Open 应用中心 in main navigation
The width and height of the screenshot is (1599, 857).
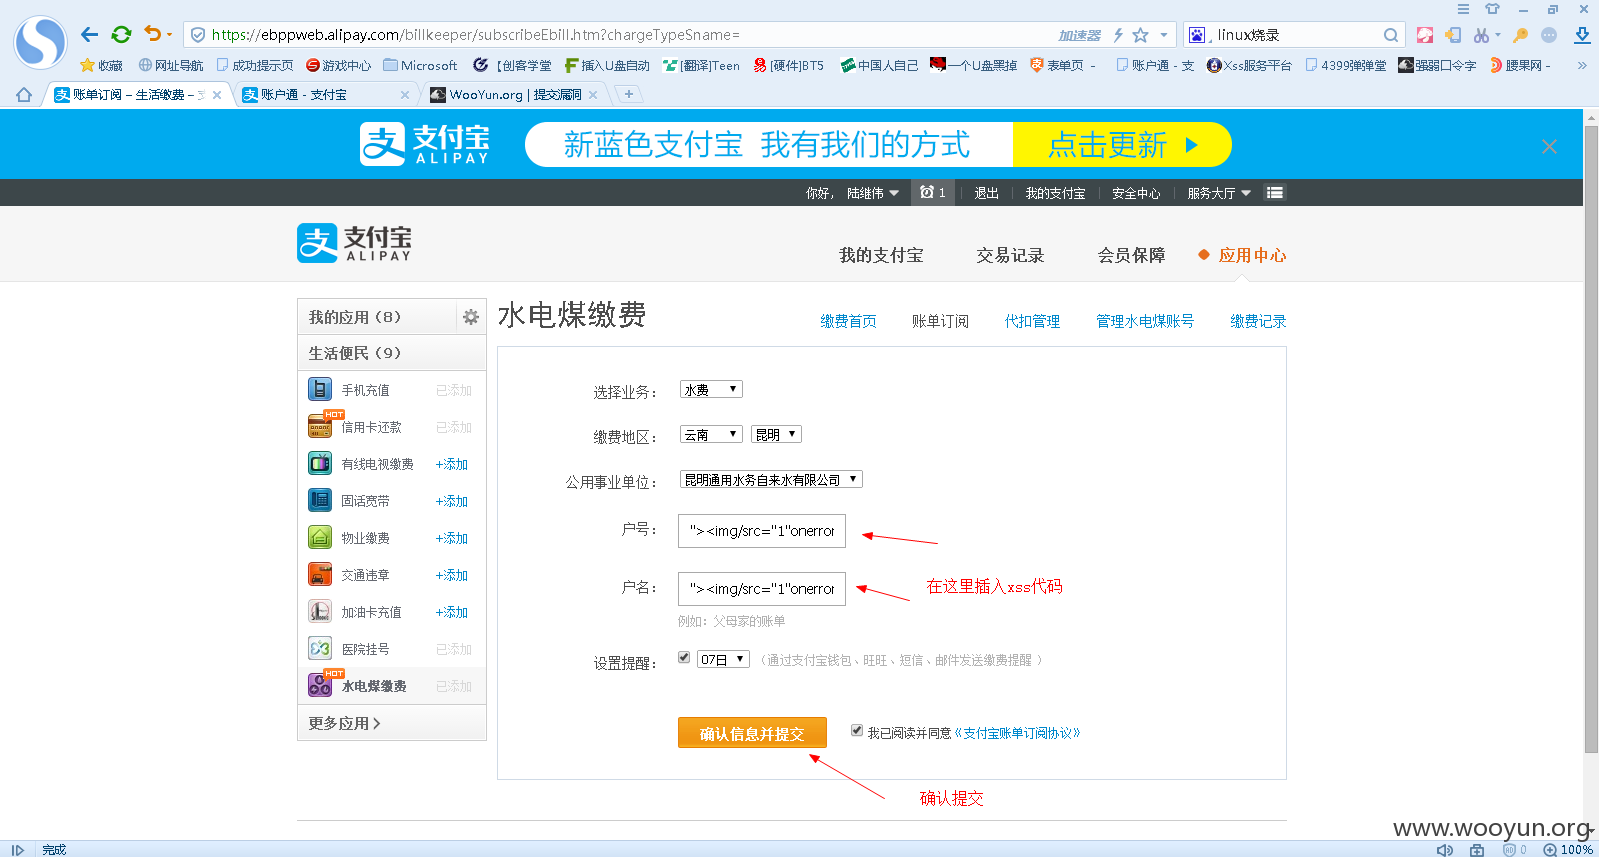click(1252, 255)
